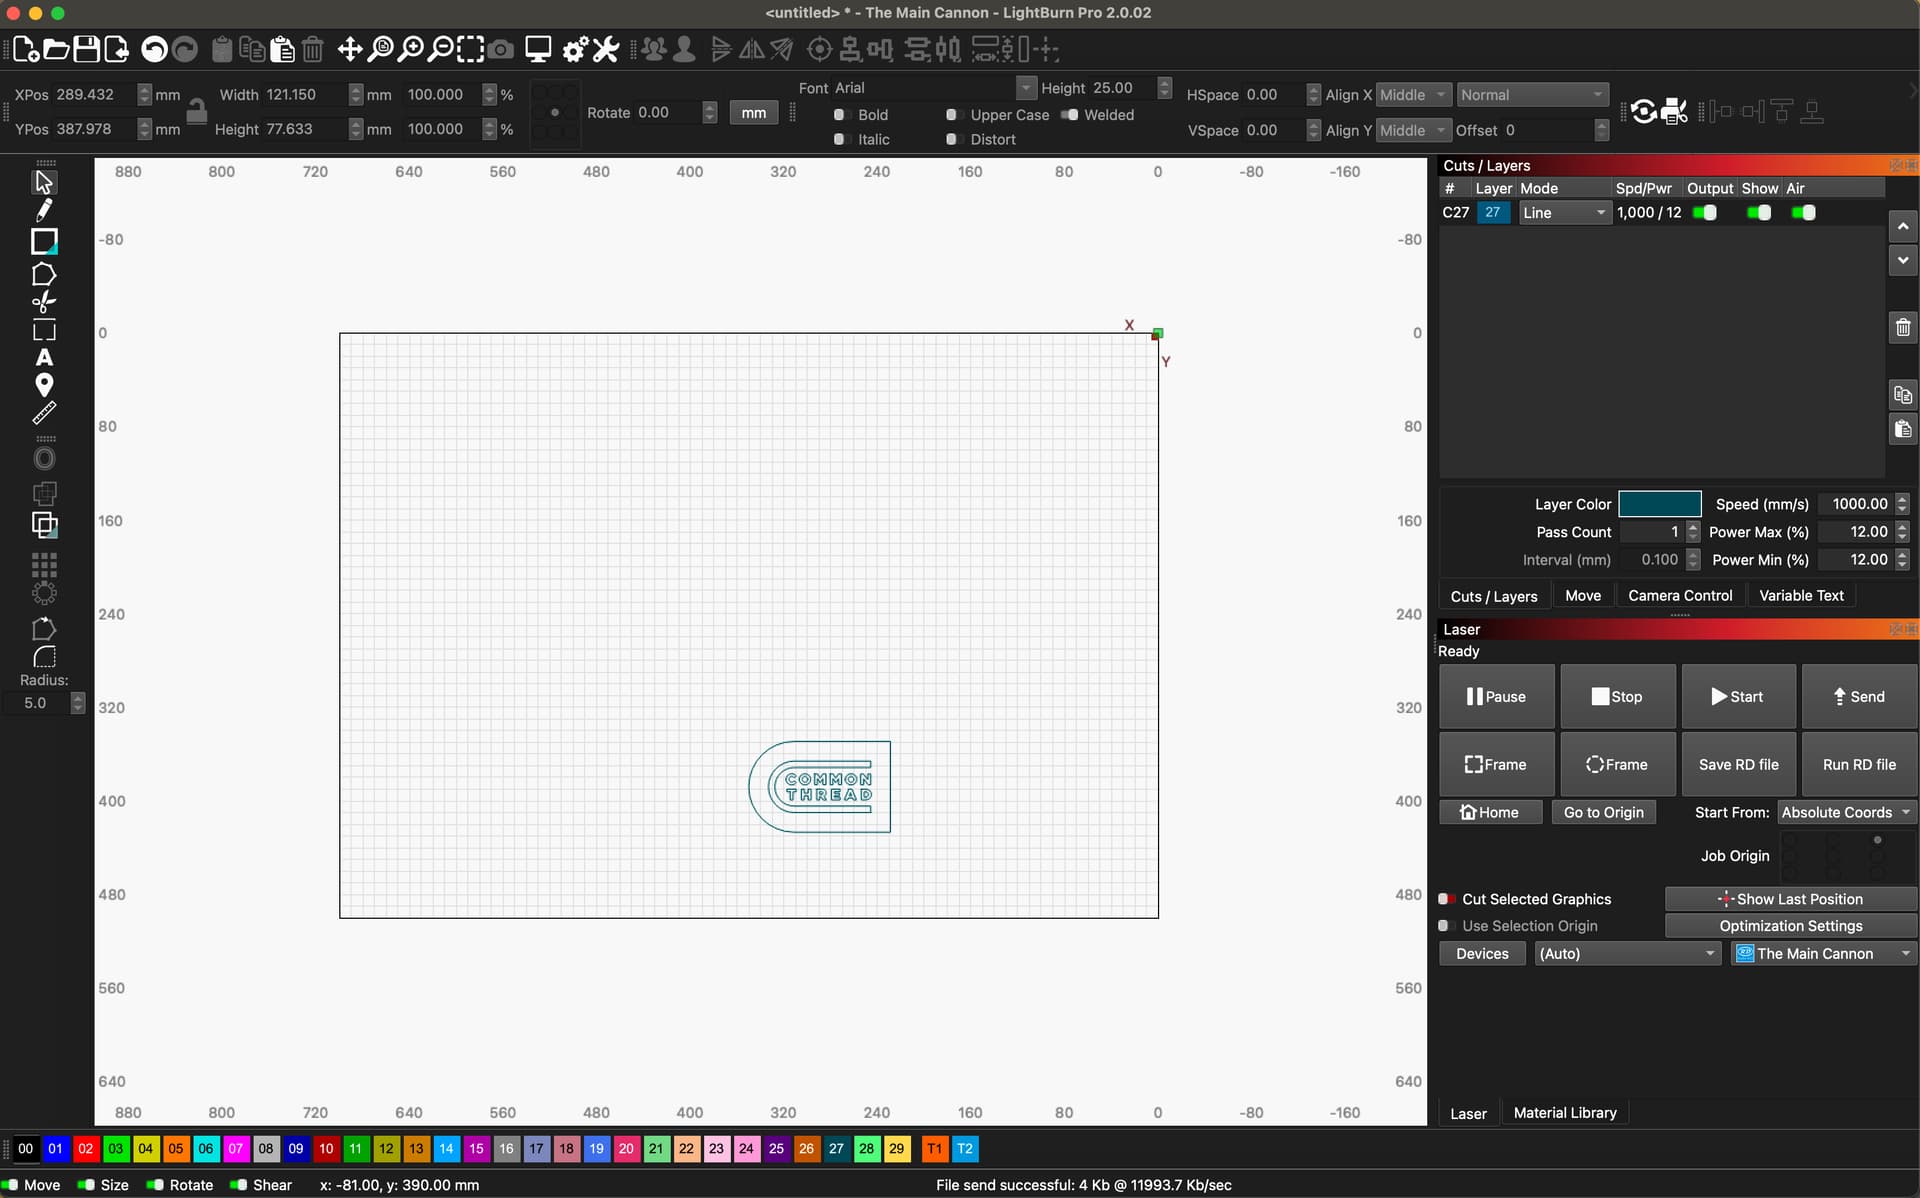Switch to the Camera Control tab

[x=1680, y=596]
